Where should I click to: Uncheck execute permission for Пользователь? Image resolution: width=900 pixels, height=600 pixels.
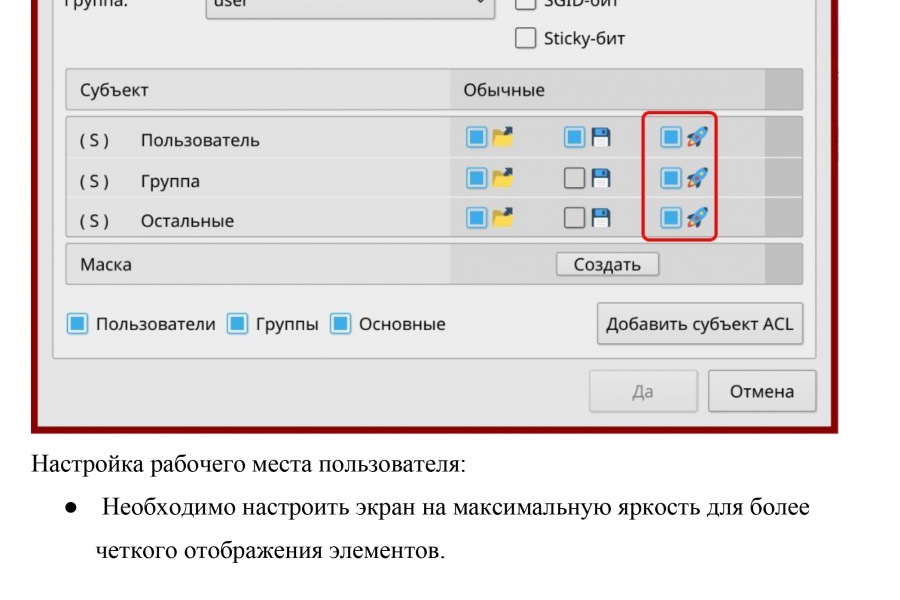(x=670, y=137)
